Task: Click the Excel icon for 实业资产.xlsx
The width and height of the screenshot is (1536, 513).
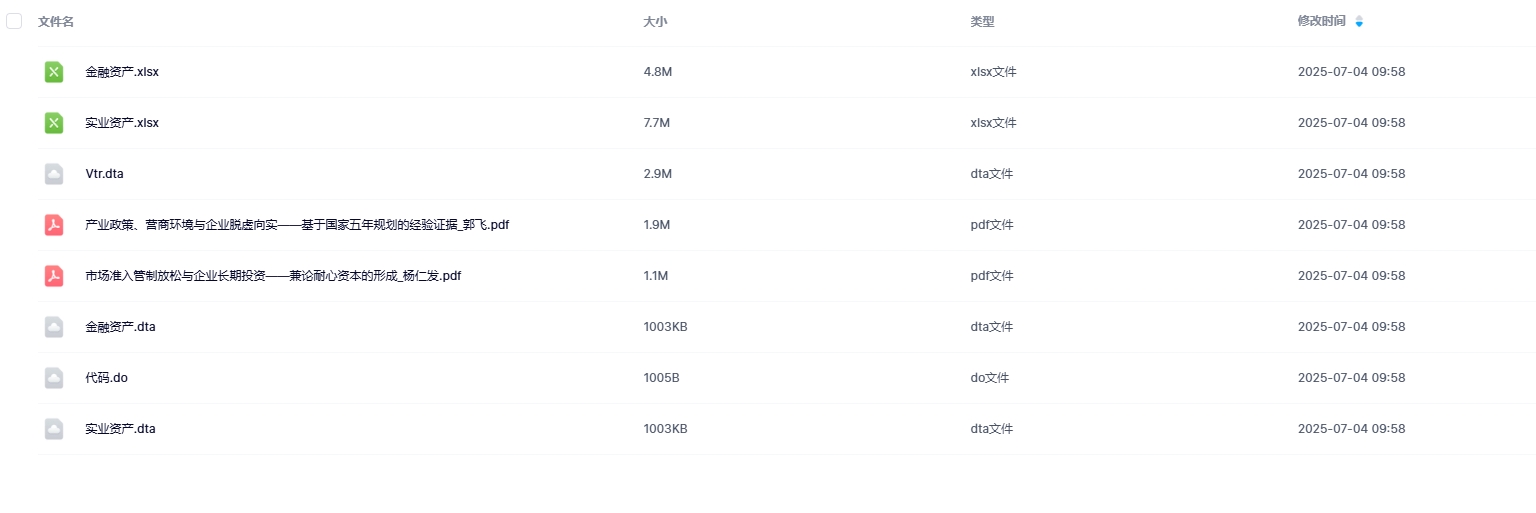Action: point(54,123)
